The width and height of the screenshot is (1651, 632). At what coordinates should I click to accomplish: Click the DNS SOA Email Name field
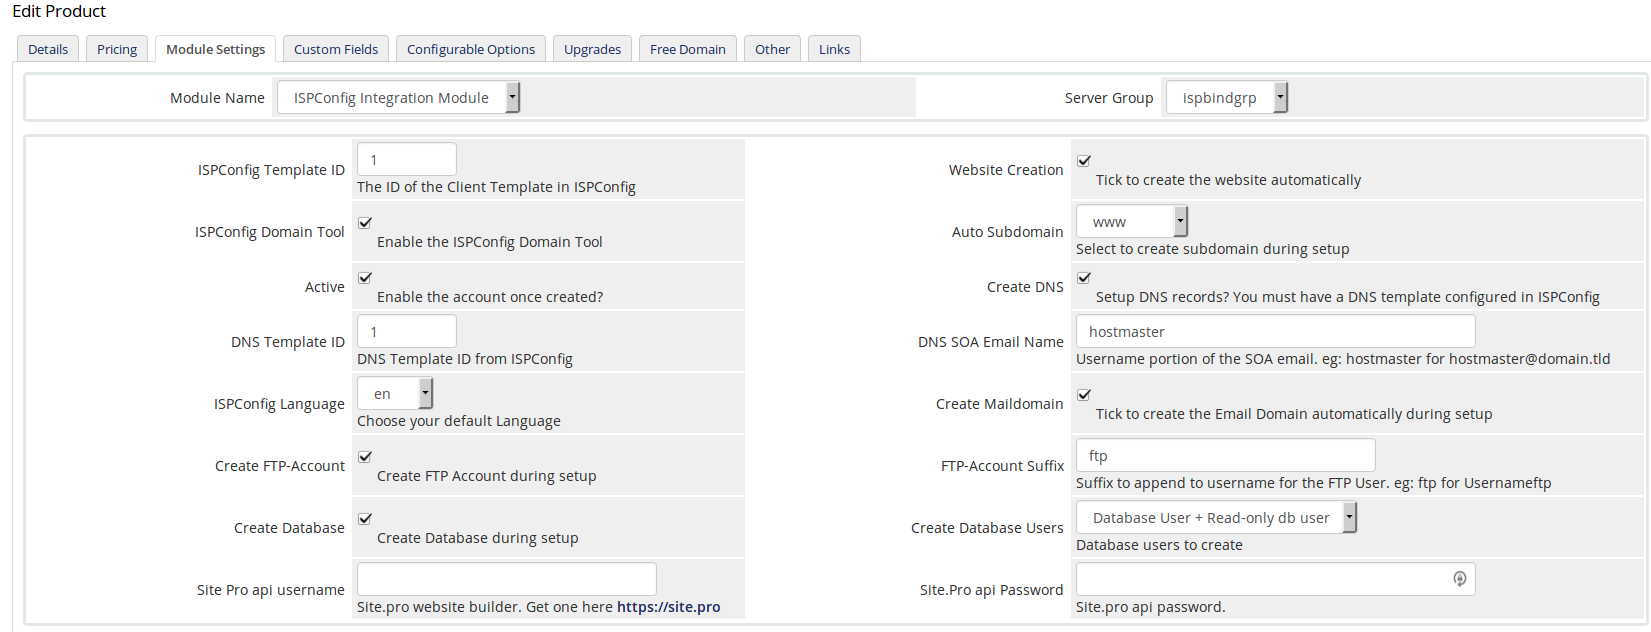[1275, 331]
